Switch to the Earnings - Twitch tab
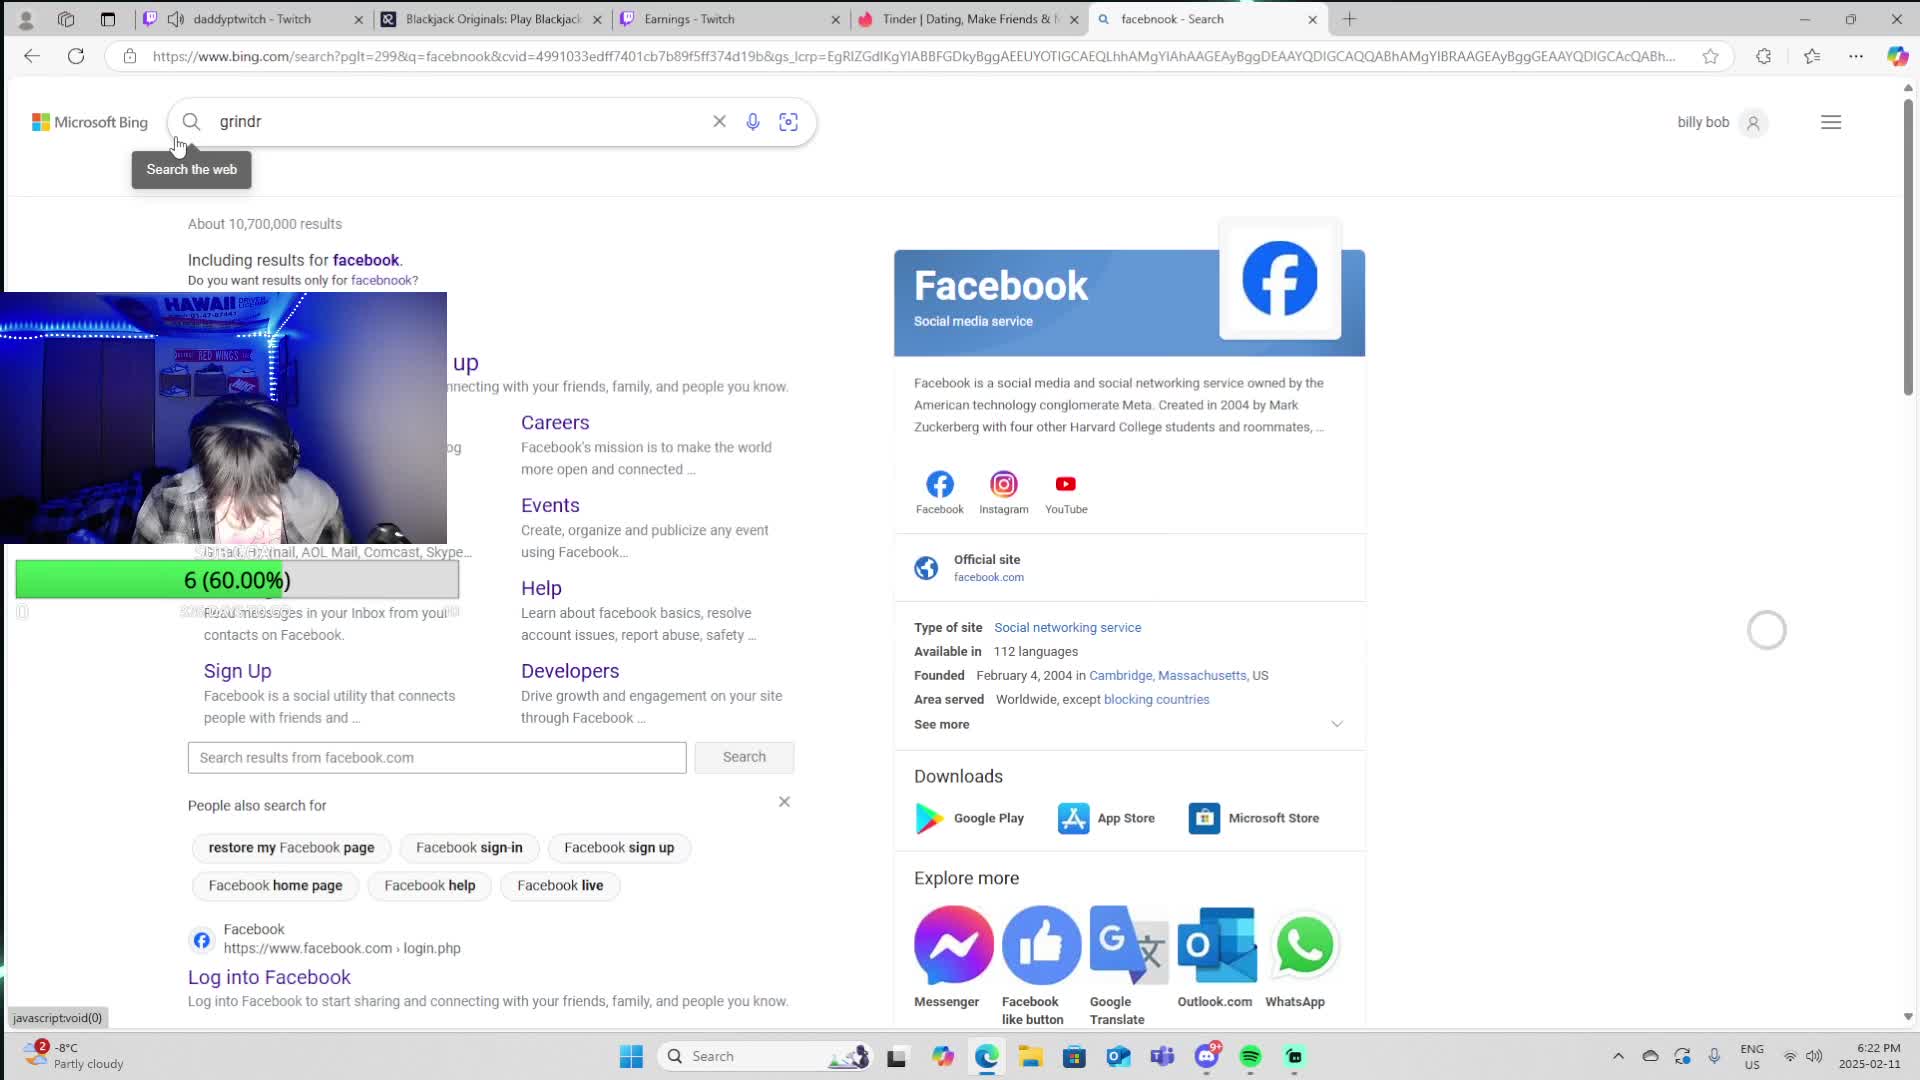The width and height of the screenshot is (1920, 1080). point(730,19)
